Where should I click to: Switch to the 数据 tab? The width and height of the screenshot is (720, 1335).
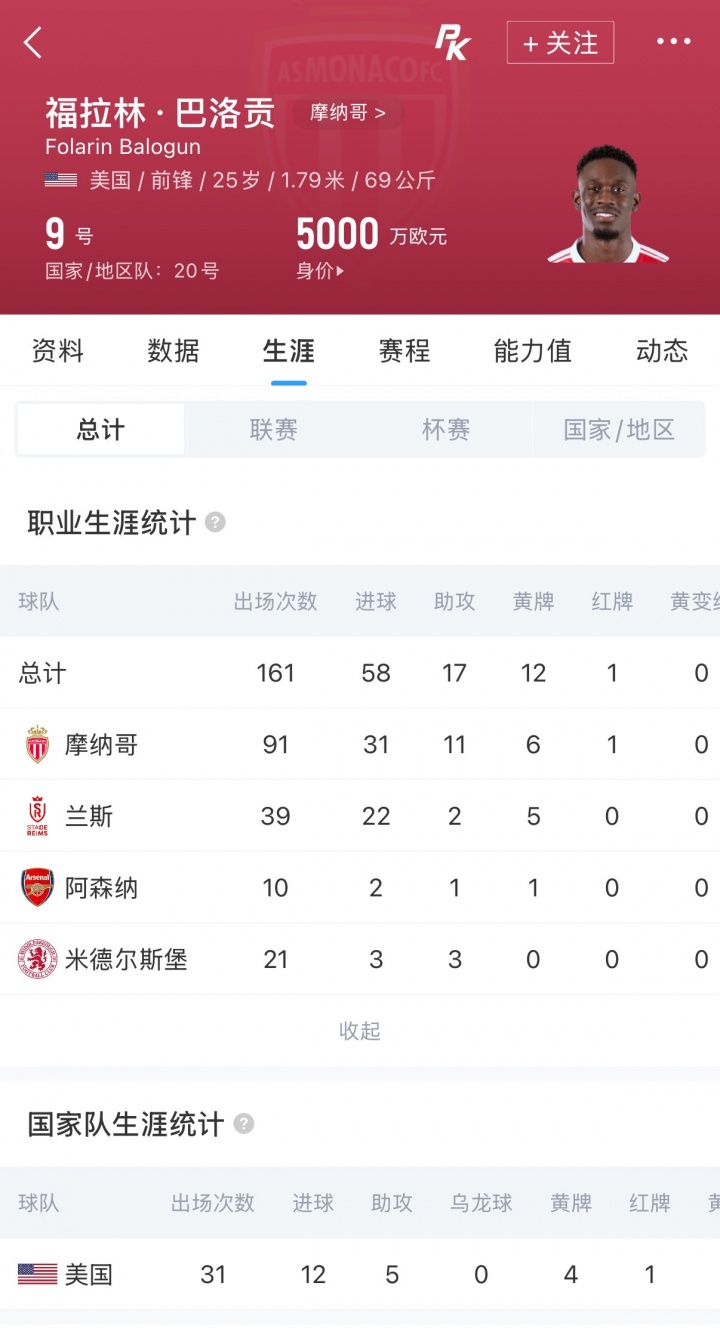point(173,351)
